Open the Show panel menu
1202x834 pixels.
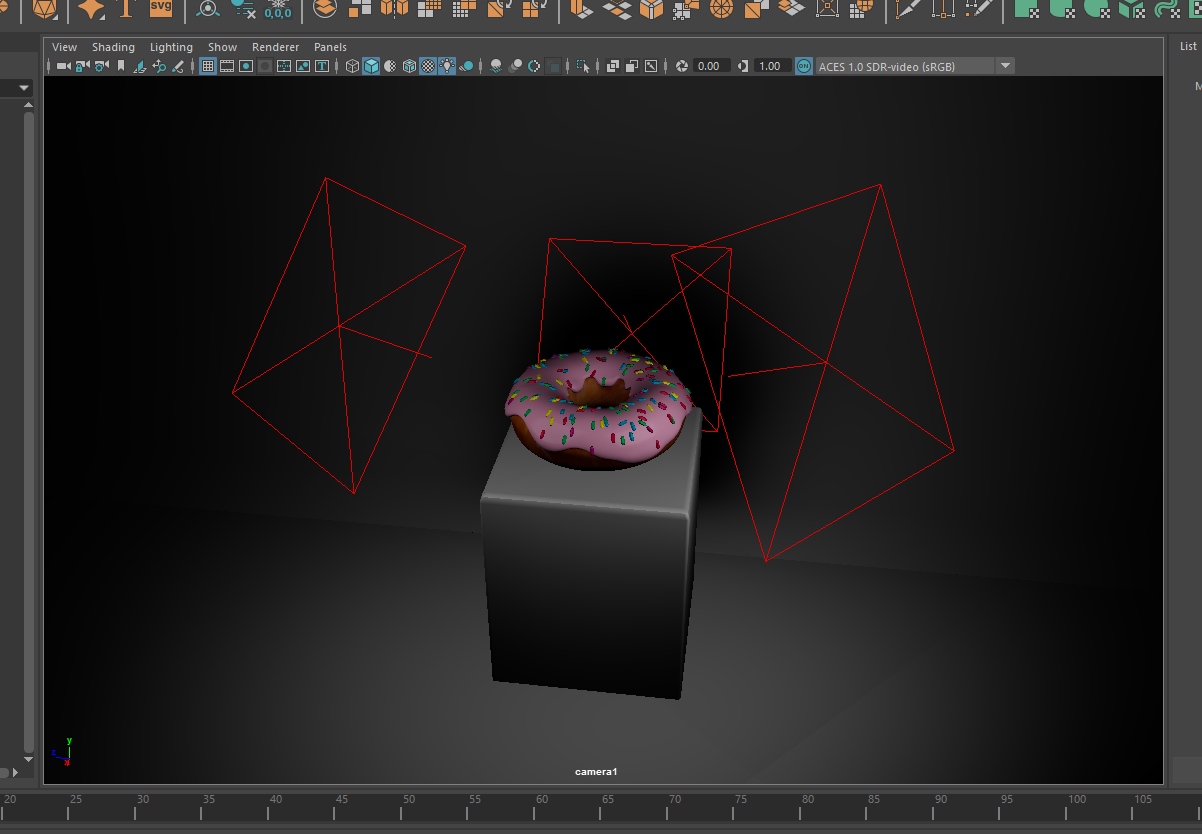(222, 47)
